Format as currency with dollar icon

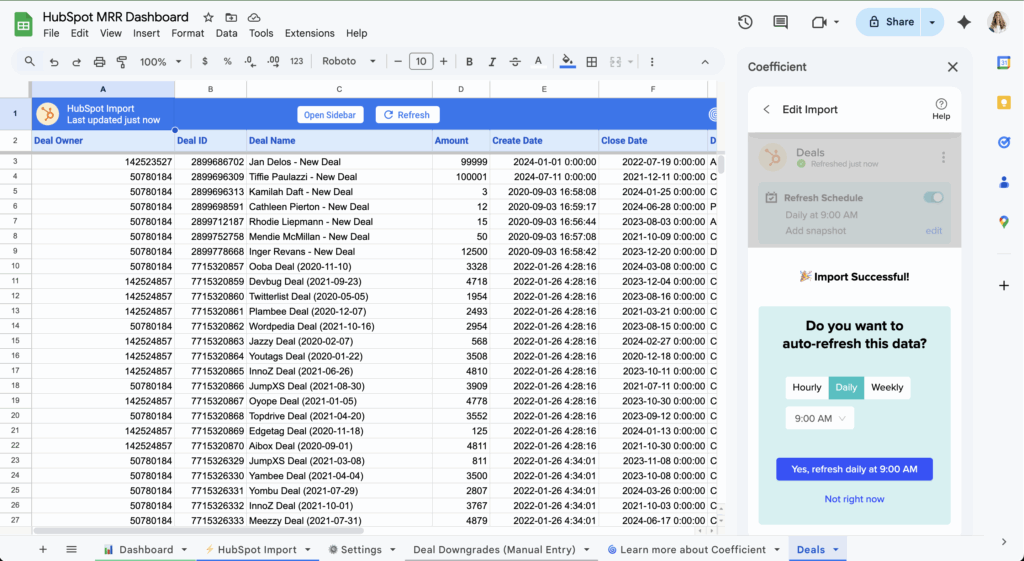(x=205, y=61)
